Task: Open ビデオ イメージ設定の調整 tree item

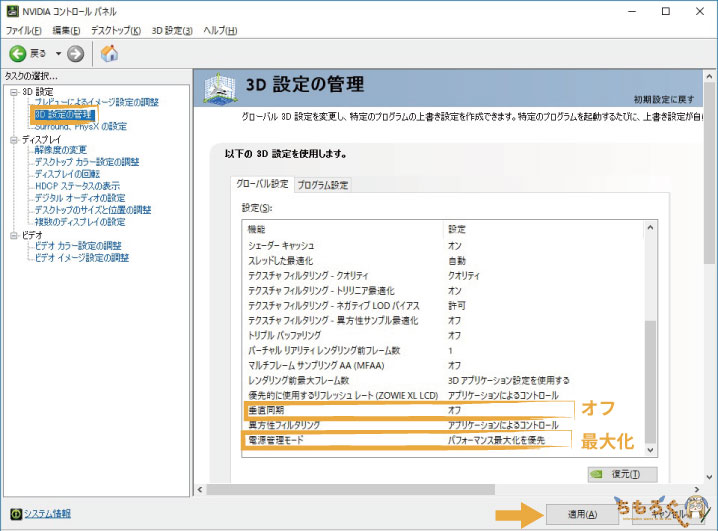Action: [82, 258]
